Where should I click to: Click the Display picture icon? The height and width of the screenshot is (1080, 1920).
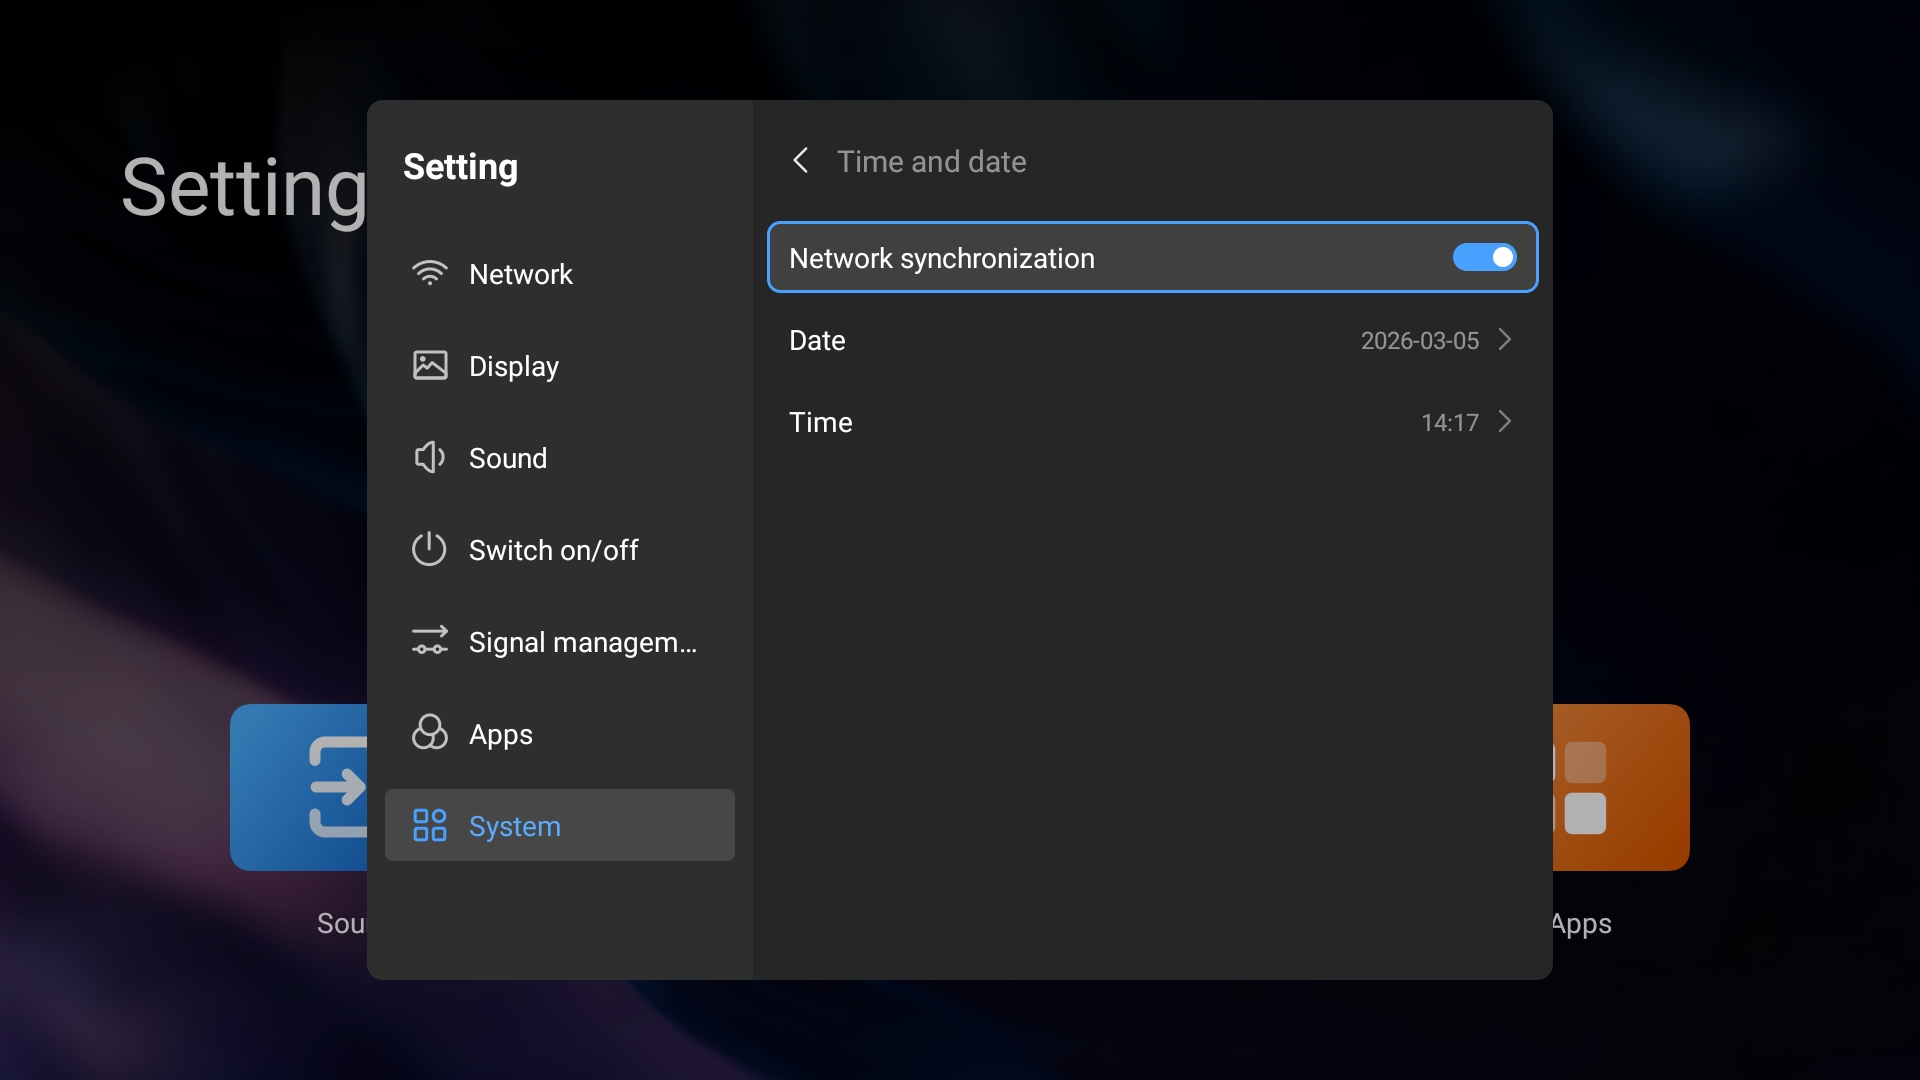430,365
